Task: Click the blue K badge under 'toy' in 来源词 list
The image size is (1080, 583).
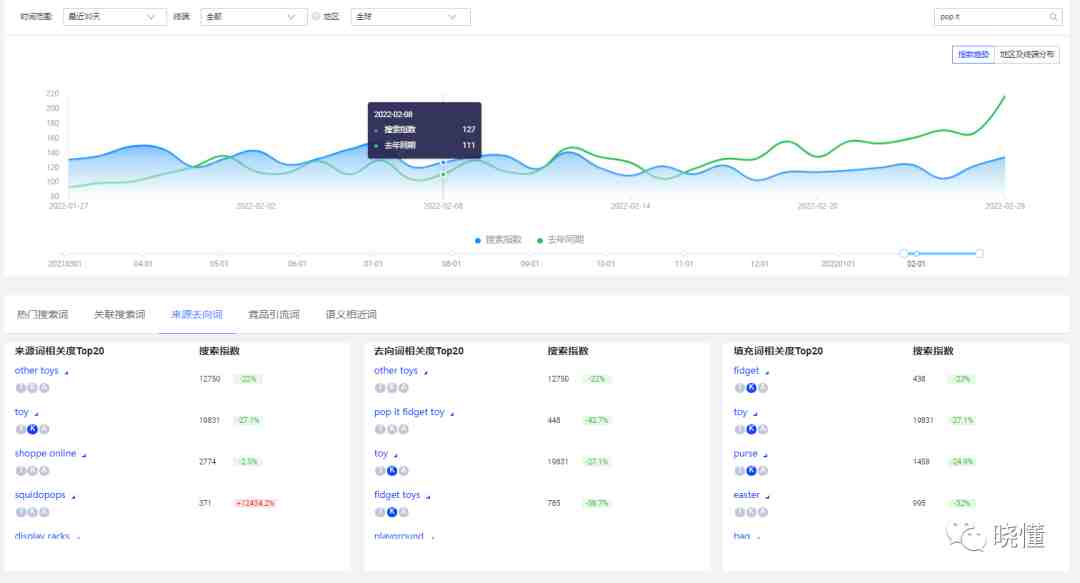Action: [32, 429]
